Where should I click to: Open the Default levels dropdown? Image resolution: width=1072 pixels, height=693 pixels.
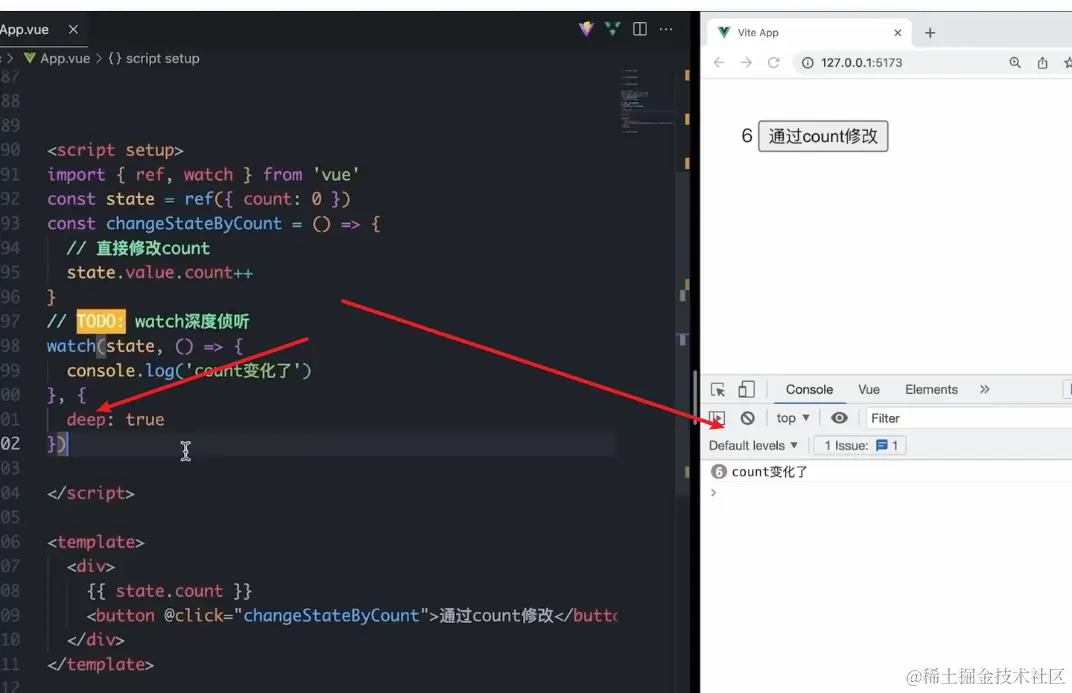753,446
